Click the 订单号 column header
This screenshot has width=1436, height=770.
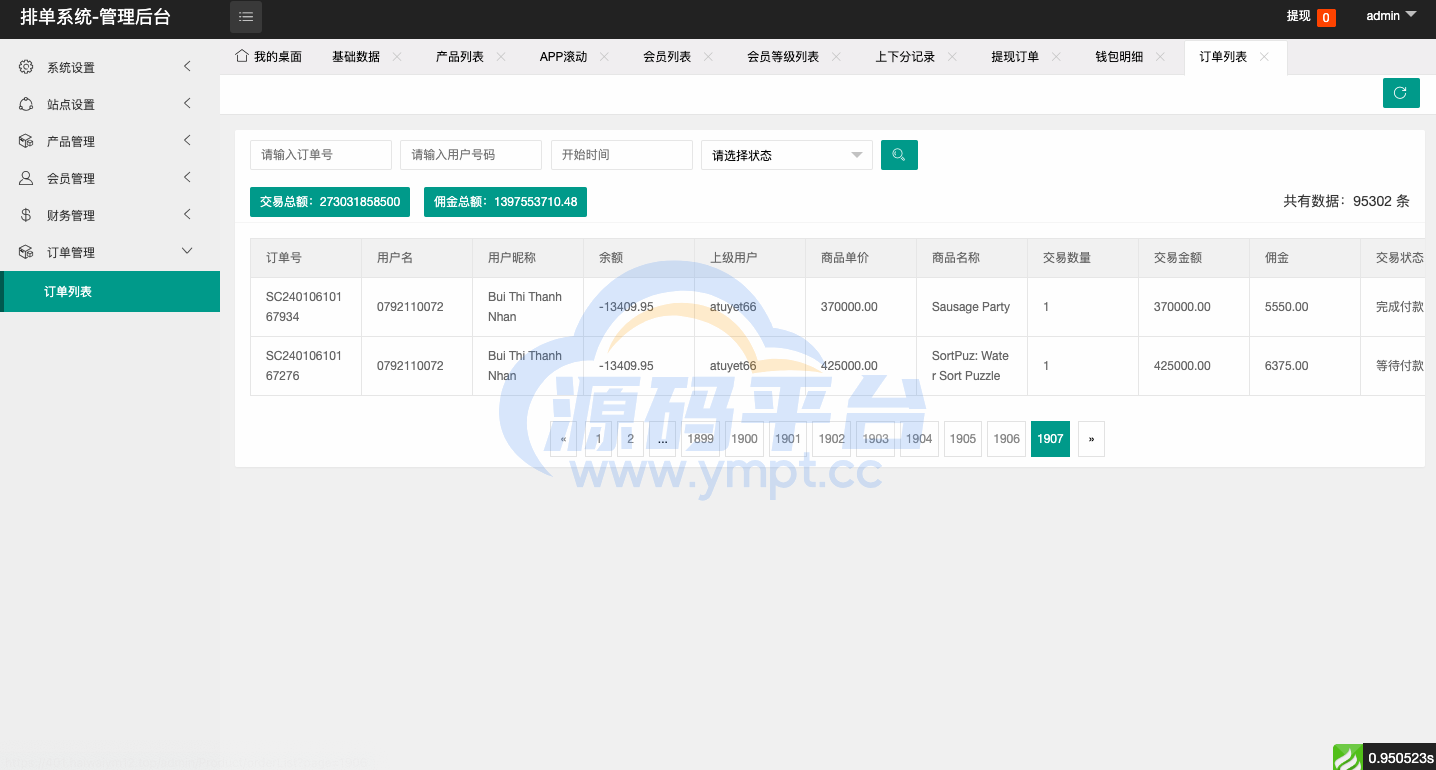[x=284, y=258]
